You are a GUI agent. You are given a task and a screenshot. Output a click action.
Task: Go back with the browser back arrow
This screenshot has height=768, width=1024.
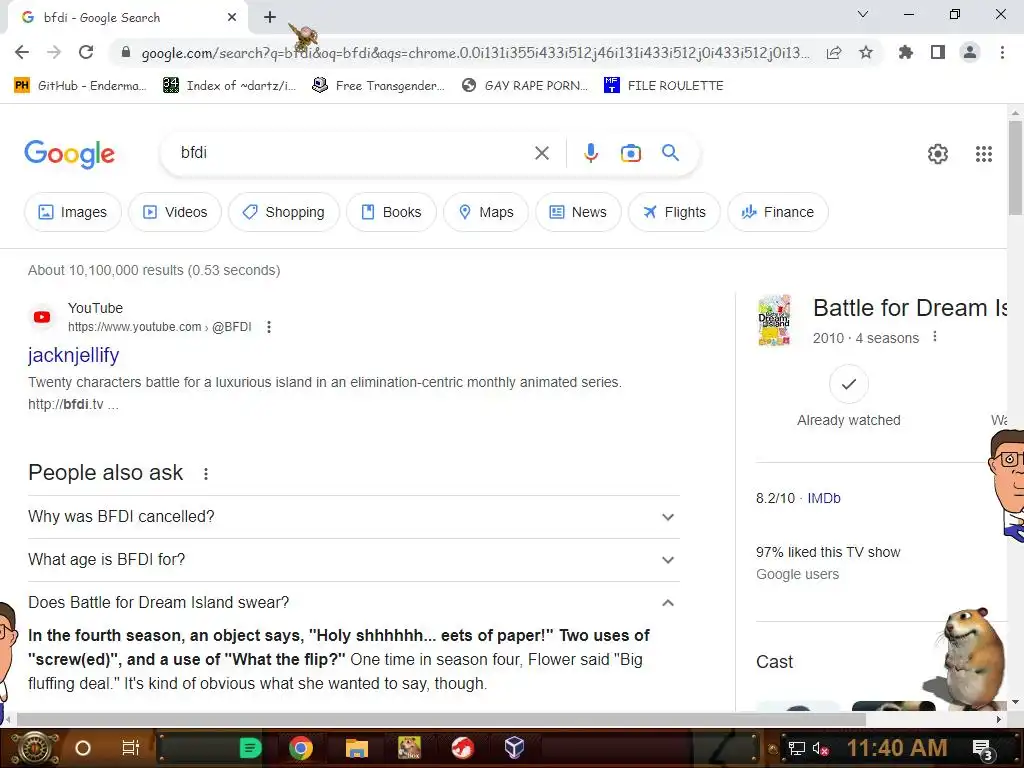22,52
